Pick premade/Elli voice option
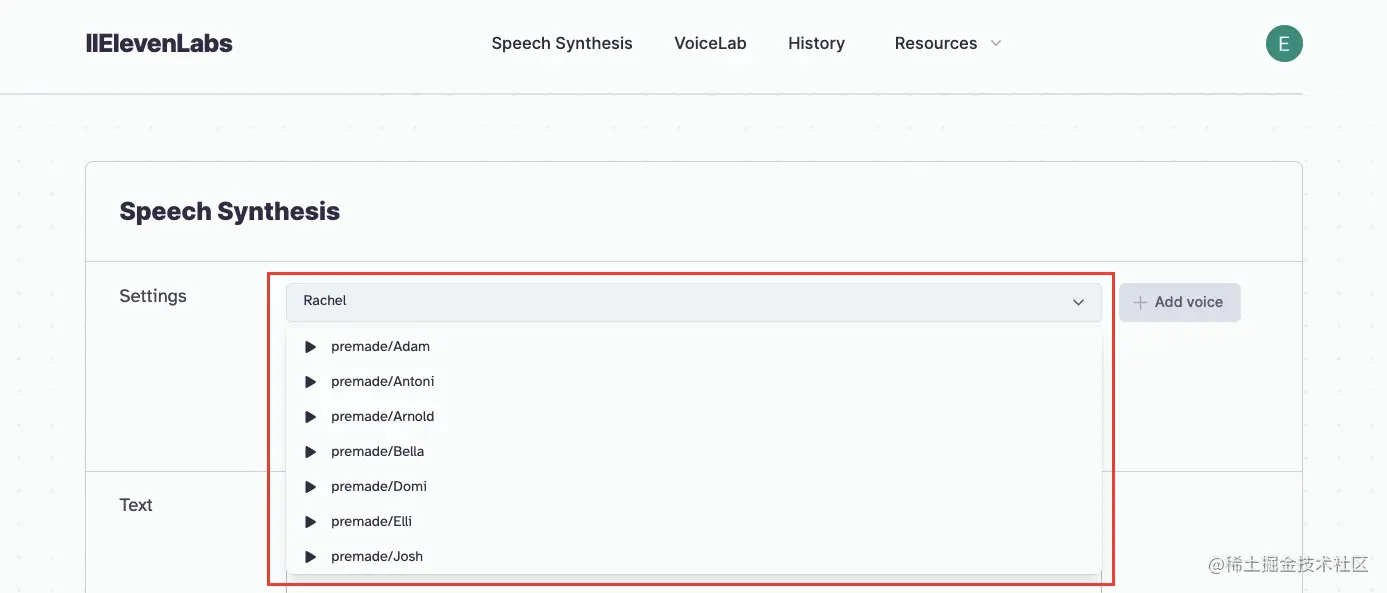 [694, 522]
